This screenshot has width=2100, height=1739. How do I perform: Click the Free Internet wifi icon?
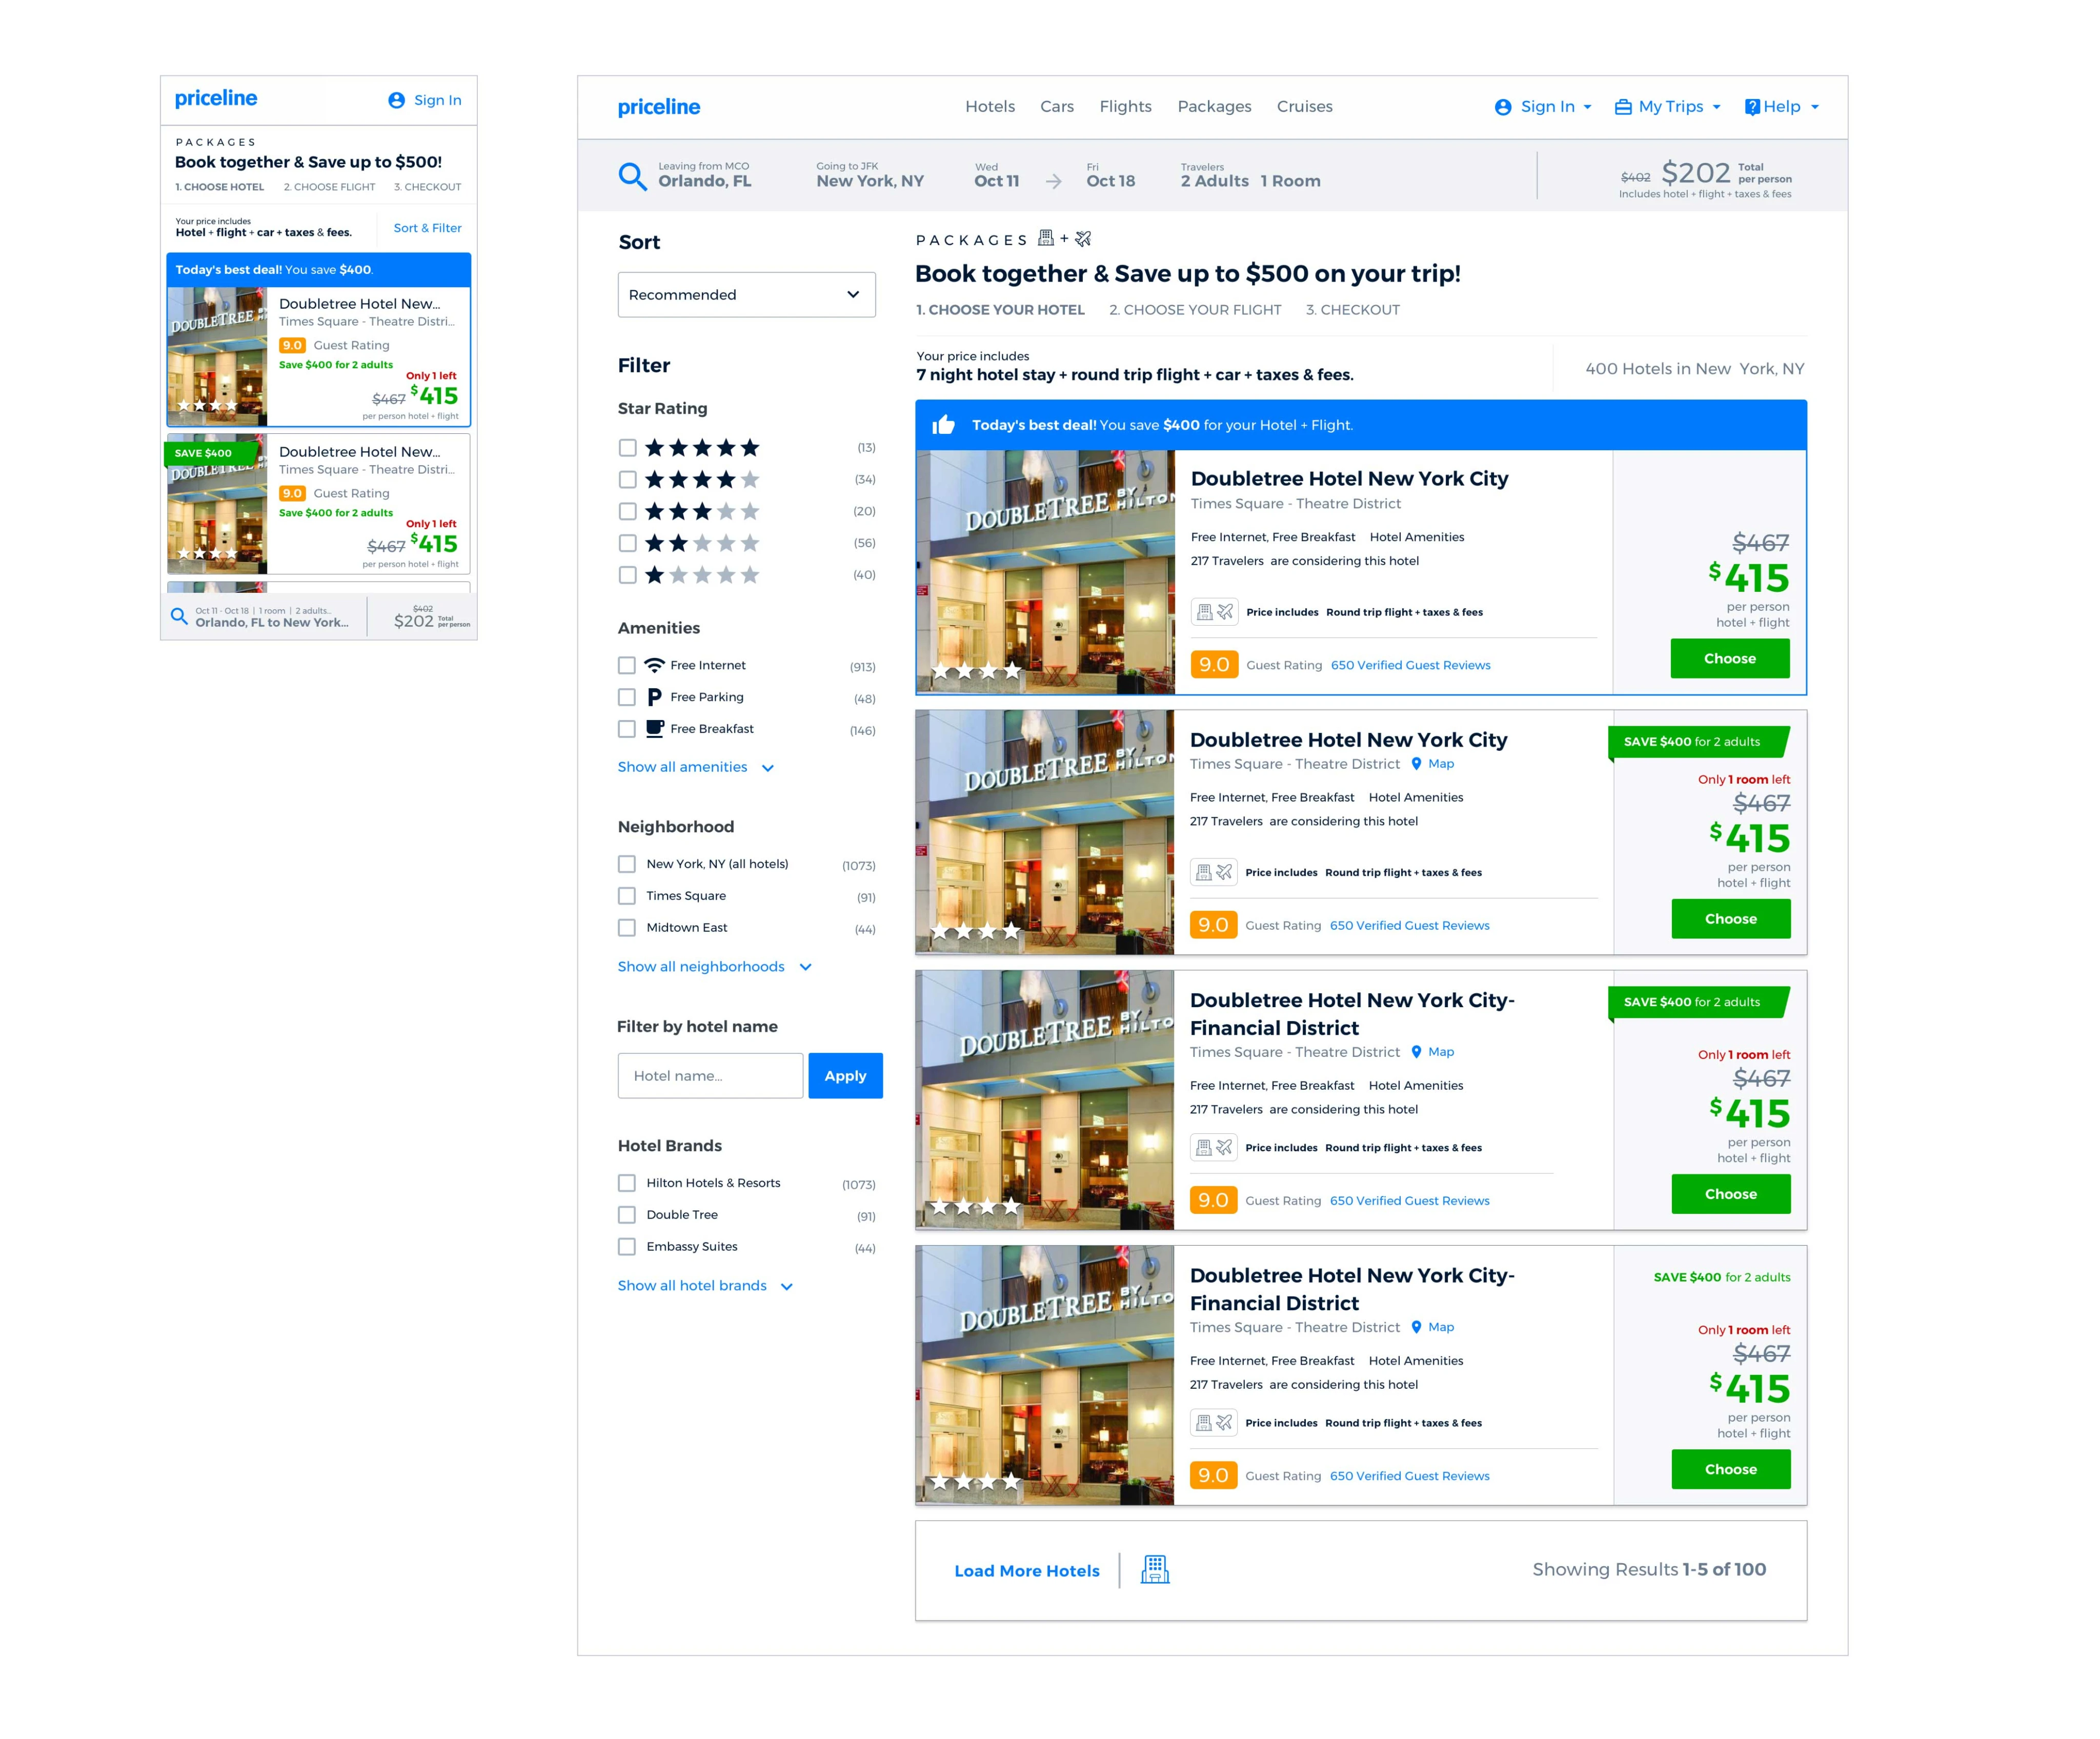(654, 665)
